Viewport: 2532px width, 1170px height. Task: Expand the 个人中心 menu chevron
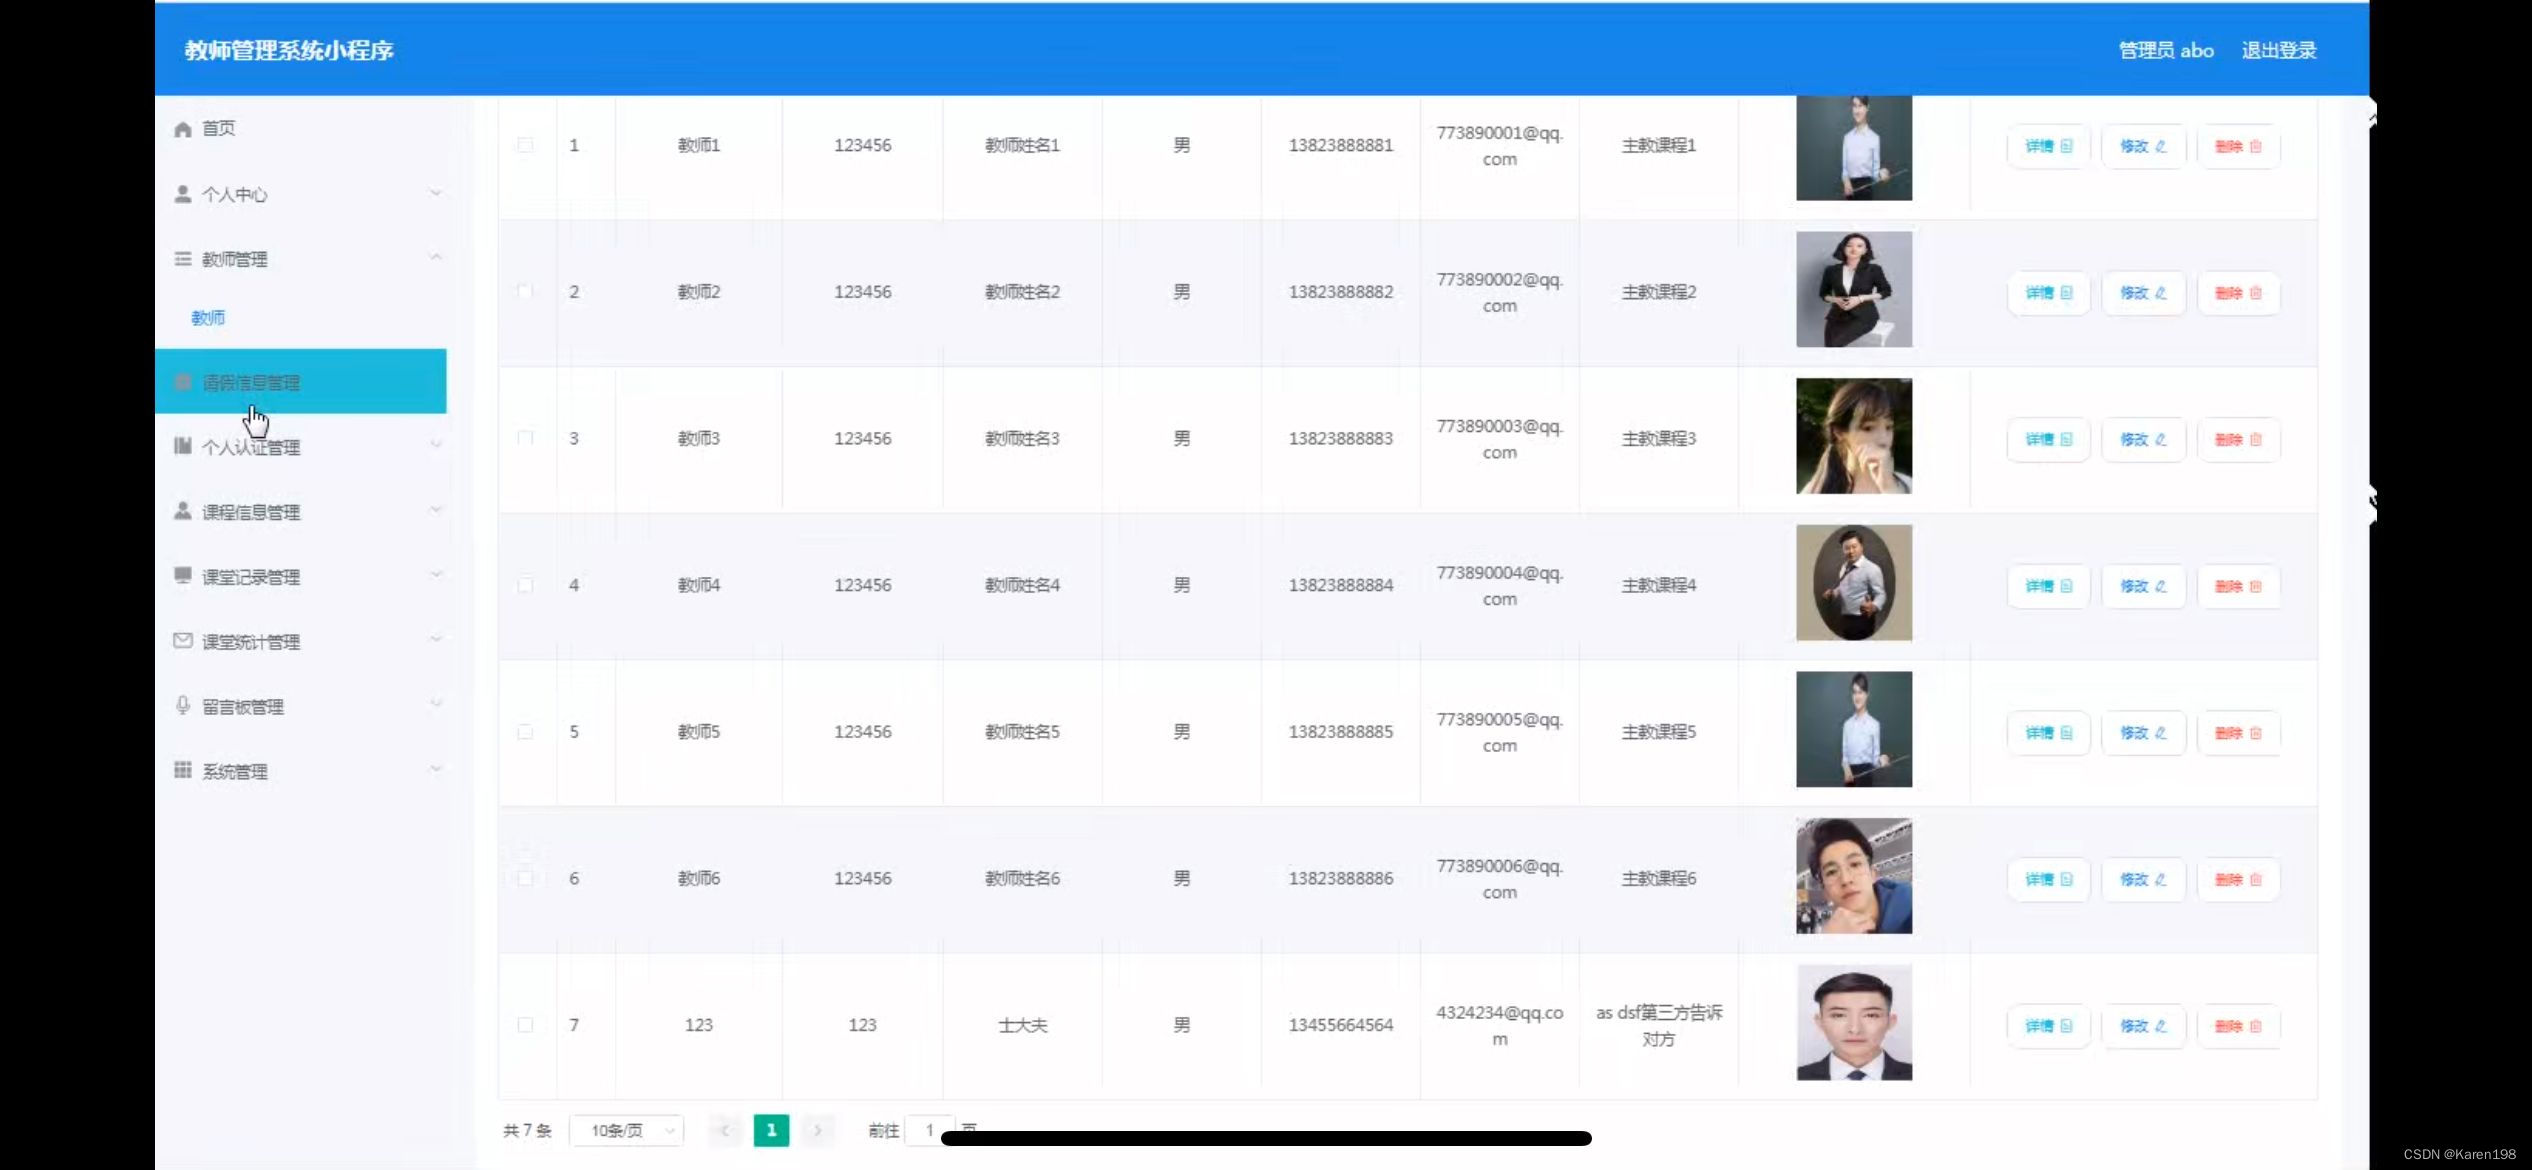[x=435, y=193]
